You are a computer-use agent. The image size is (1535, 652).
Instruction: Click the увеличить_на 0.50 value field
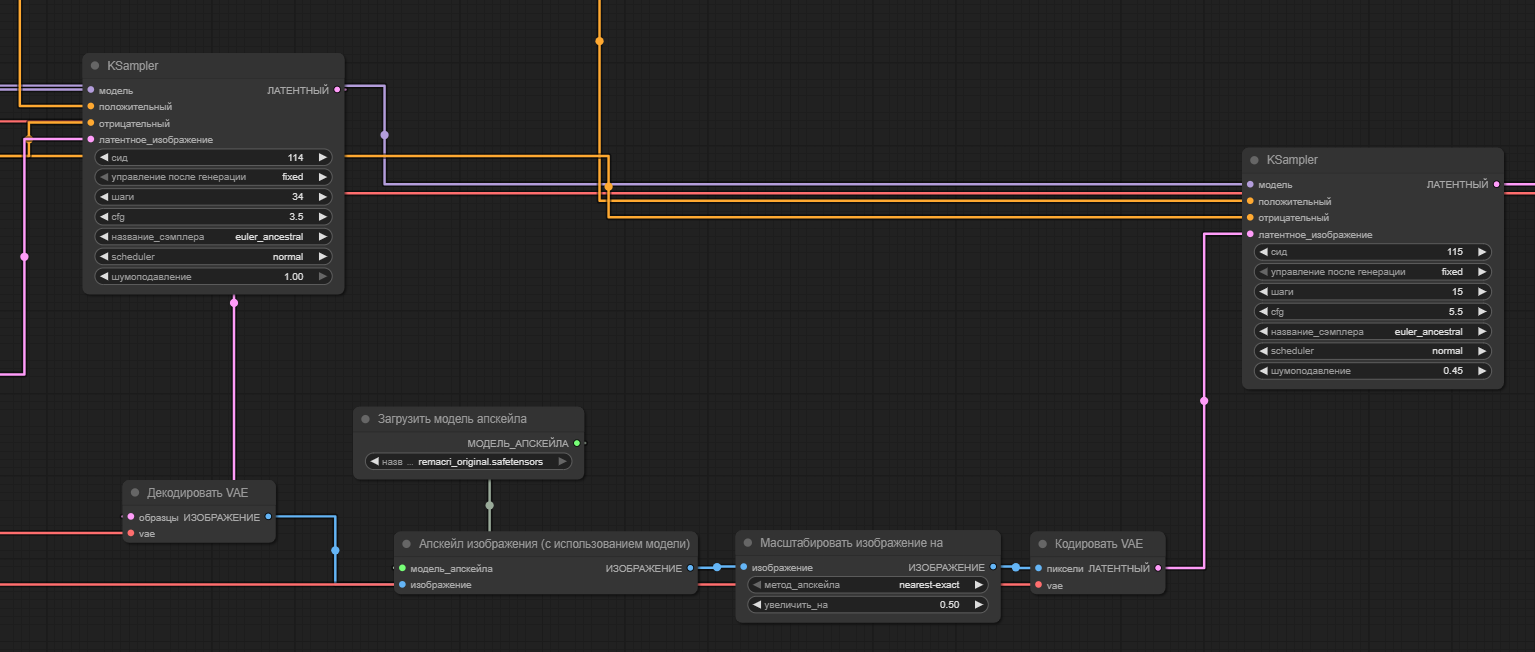(868, 605)
